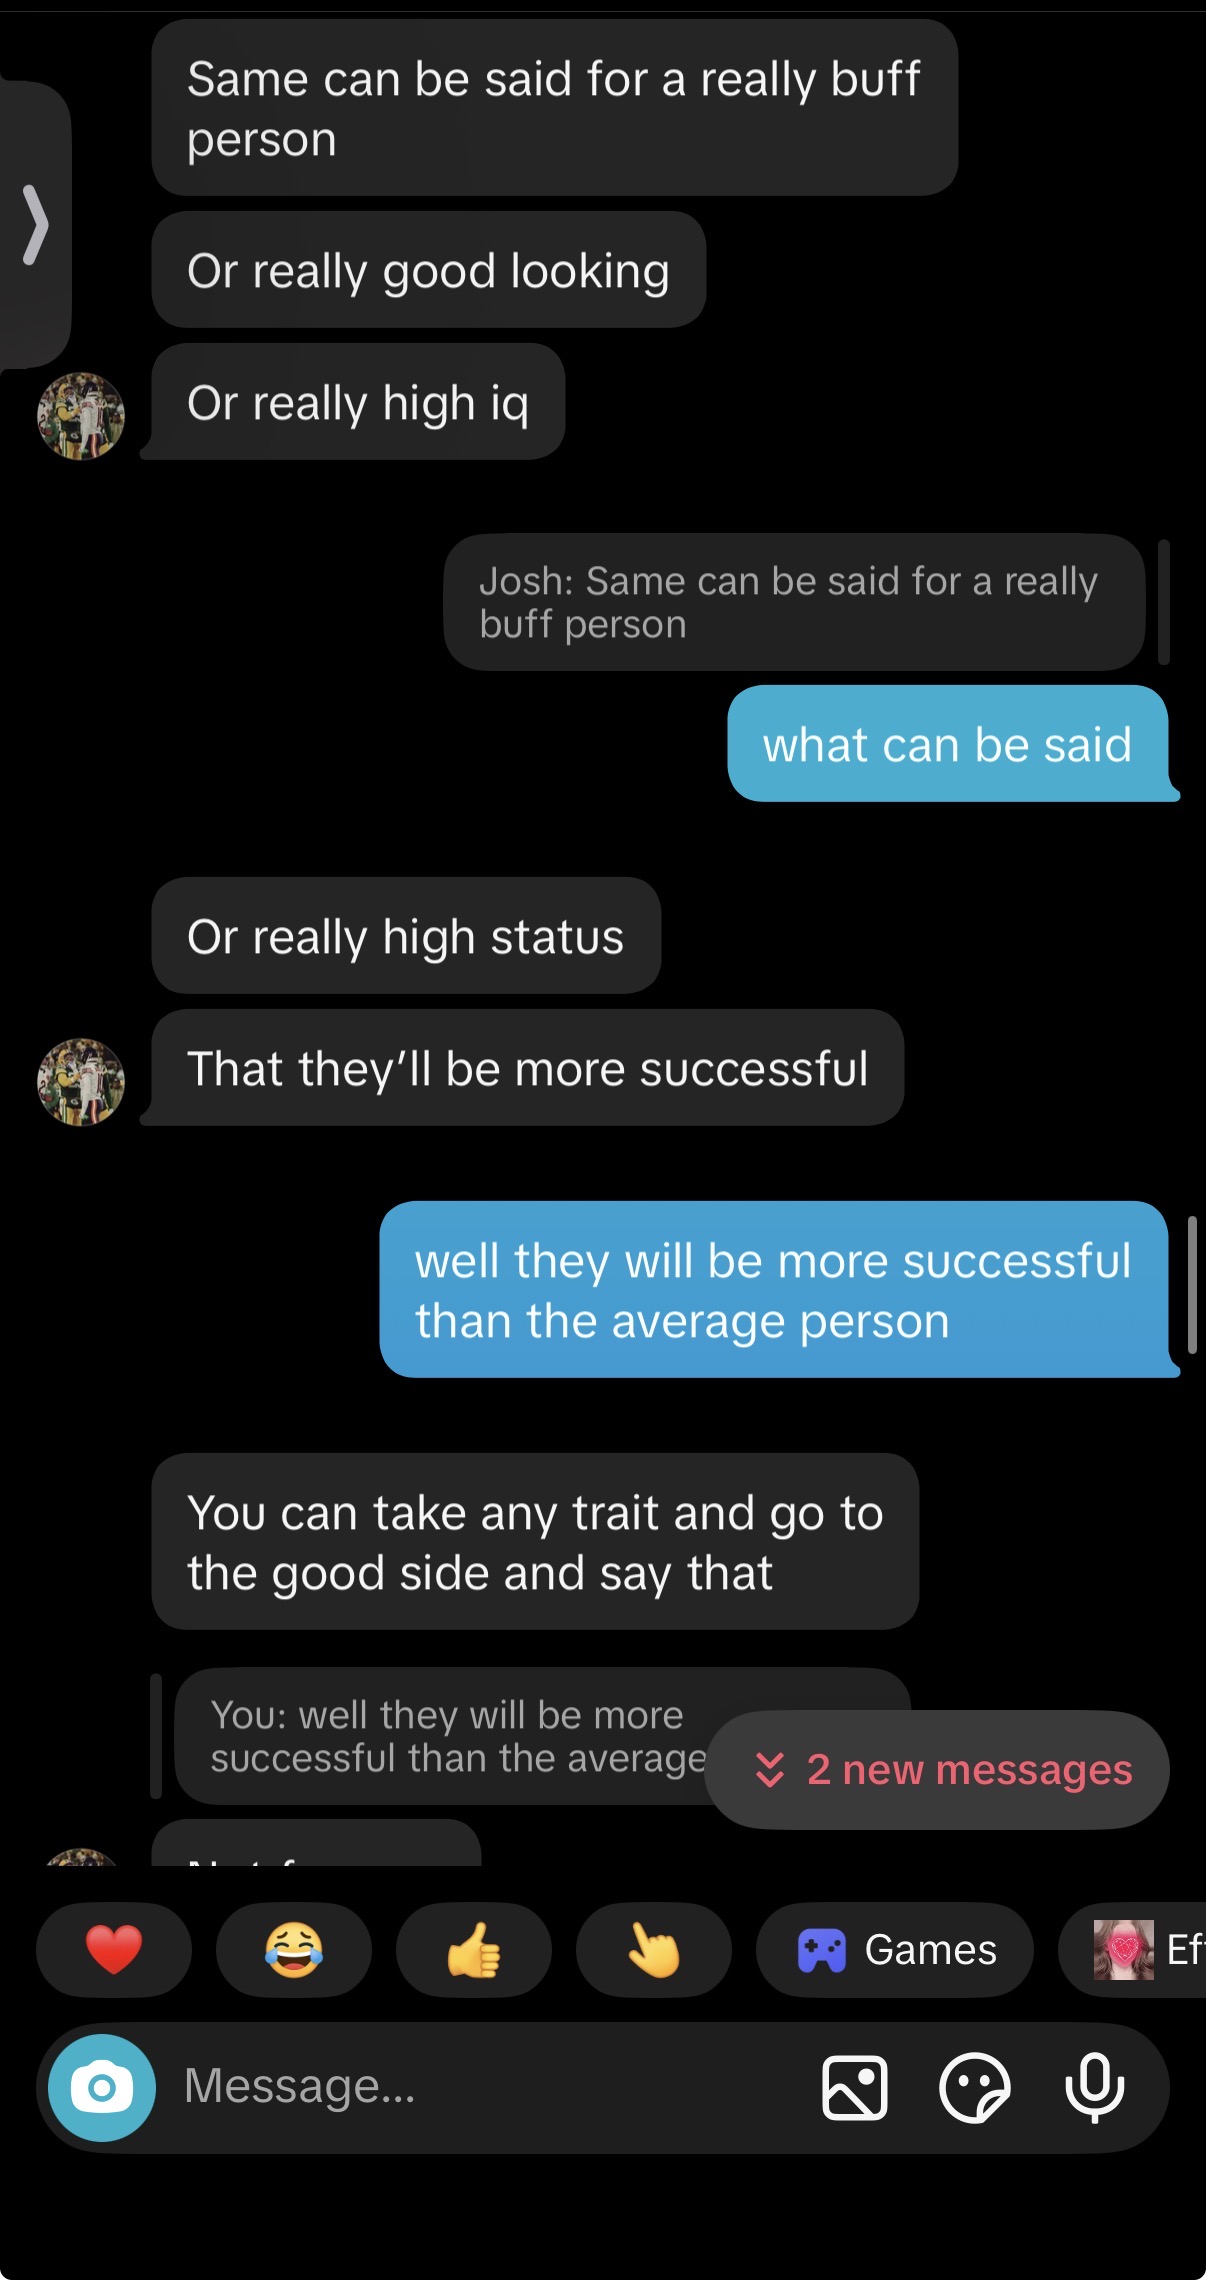Image resolution: width=1206 pixels, height=2280 pixels.
Task: Tap the photo gallery icon
Action: click(x=854, y=2087)
